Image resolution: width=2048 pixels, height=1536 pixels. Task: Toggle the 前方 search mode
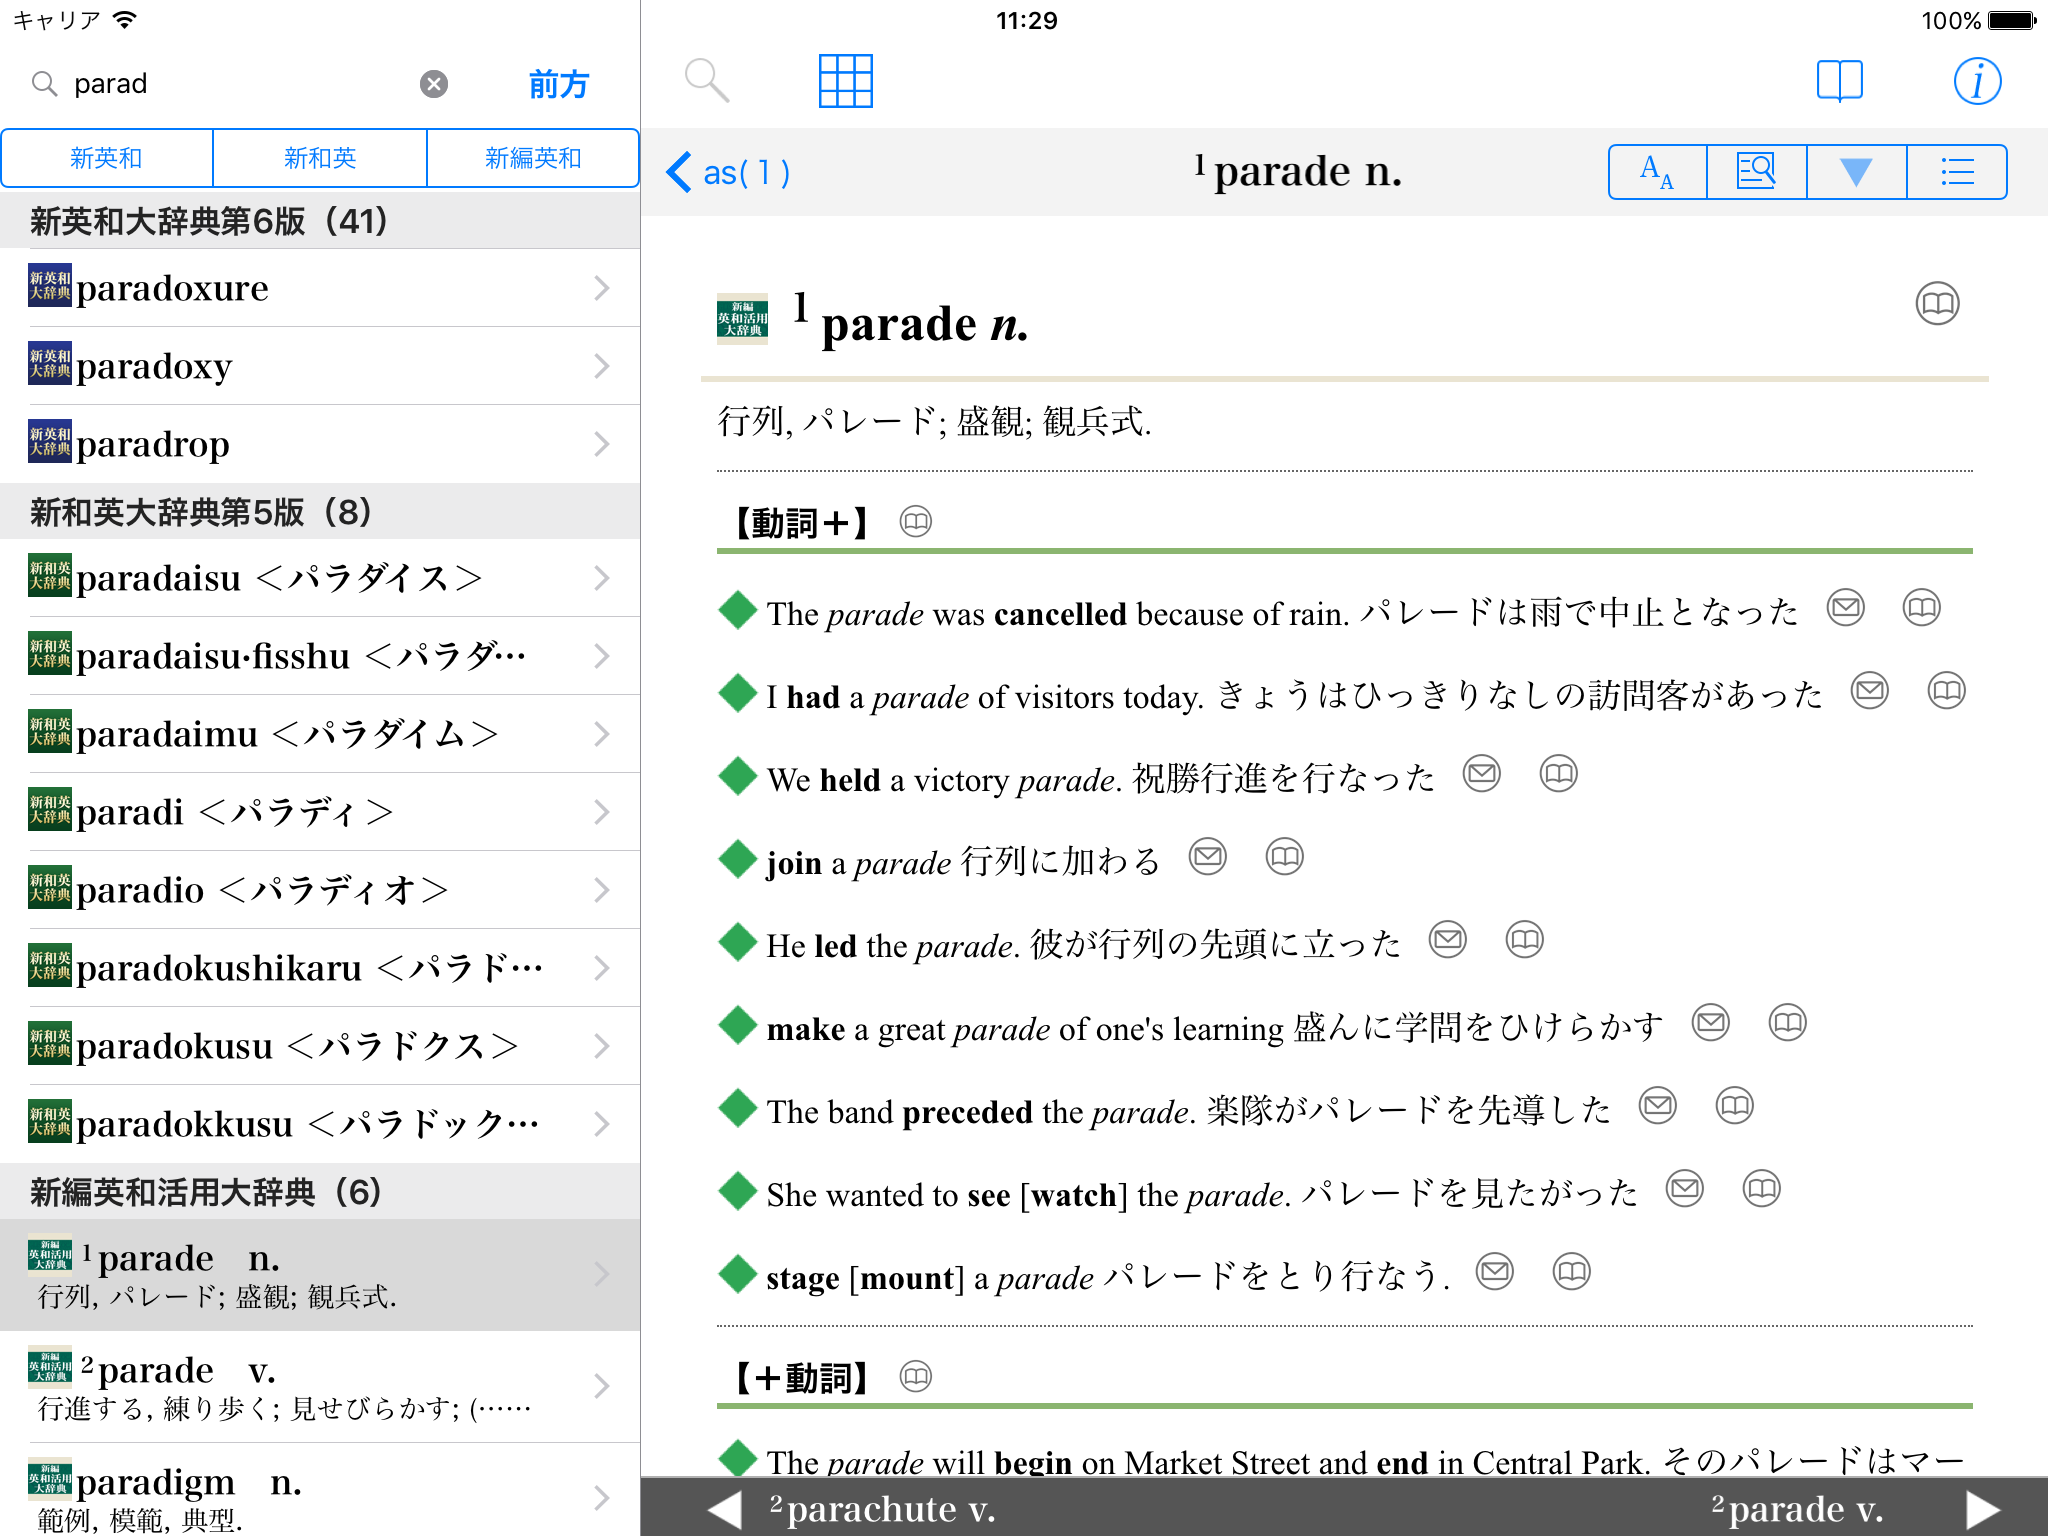click(558, 84)
